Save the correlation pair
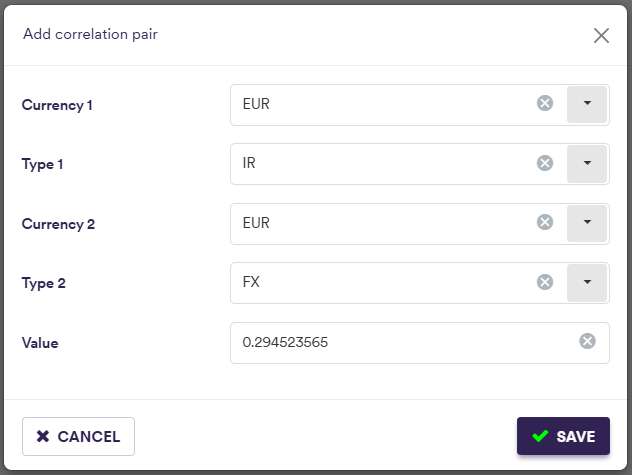 click(563, 436)
